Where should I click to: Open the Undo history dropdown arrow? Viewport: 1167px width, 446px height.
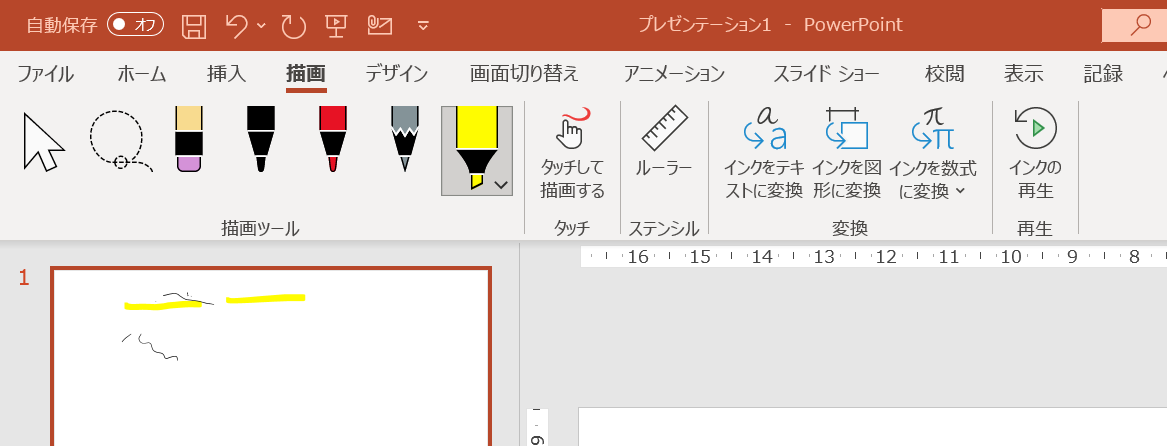click(x=261, y=25)
